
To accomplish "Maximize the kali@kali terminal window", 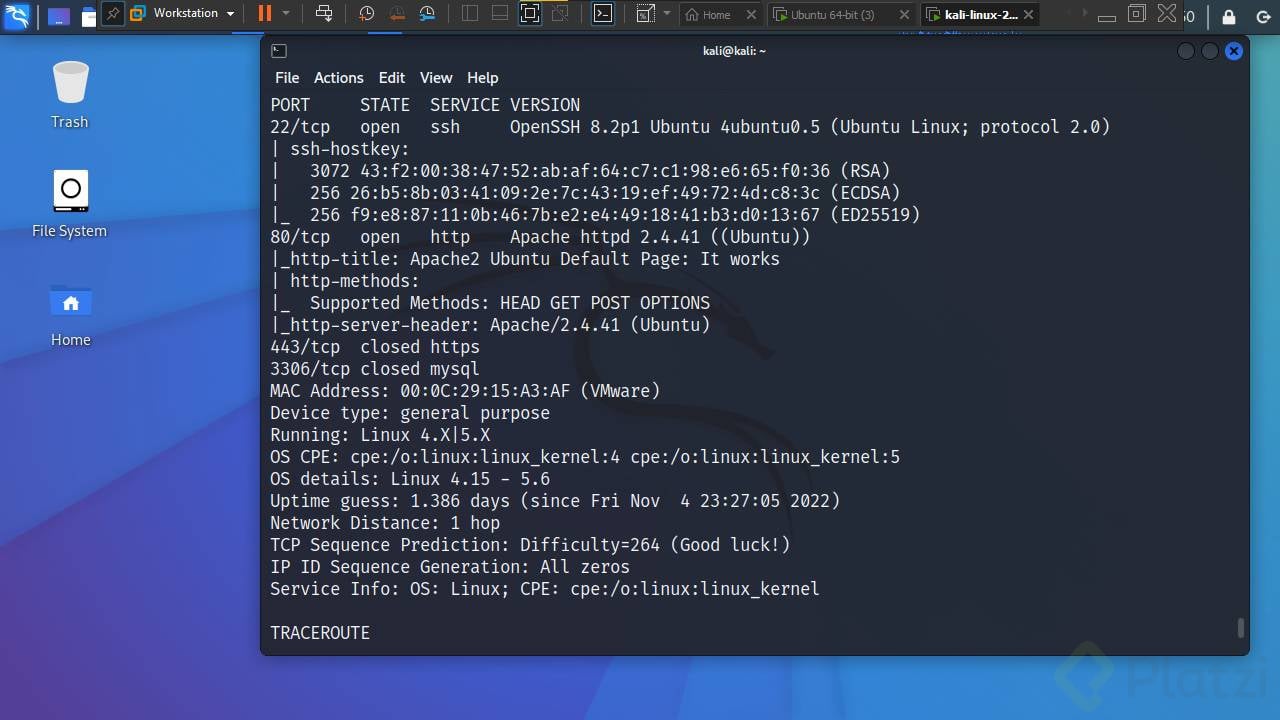I will coord(1210,51).
